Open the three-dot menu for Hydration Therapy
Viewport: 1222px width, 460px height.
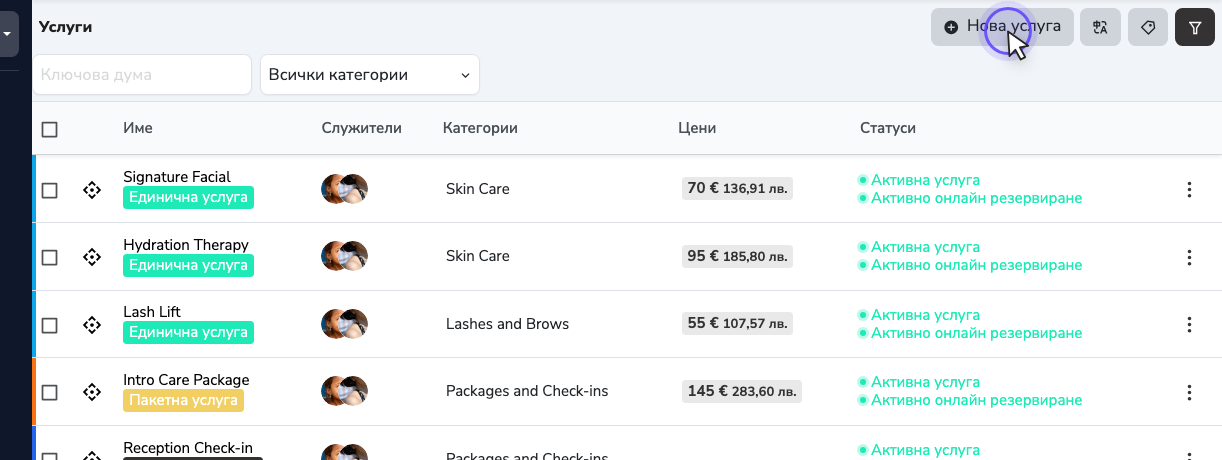click(1189, 257)
